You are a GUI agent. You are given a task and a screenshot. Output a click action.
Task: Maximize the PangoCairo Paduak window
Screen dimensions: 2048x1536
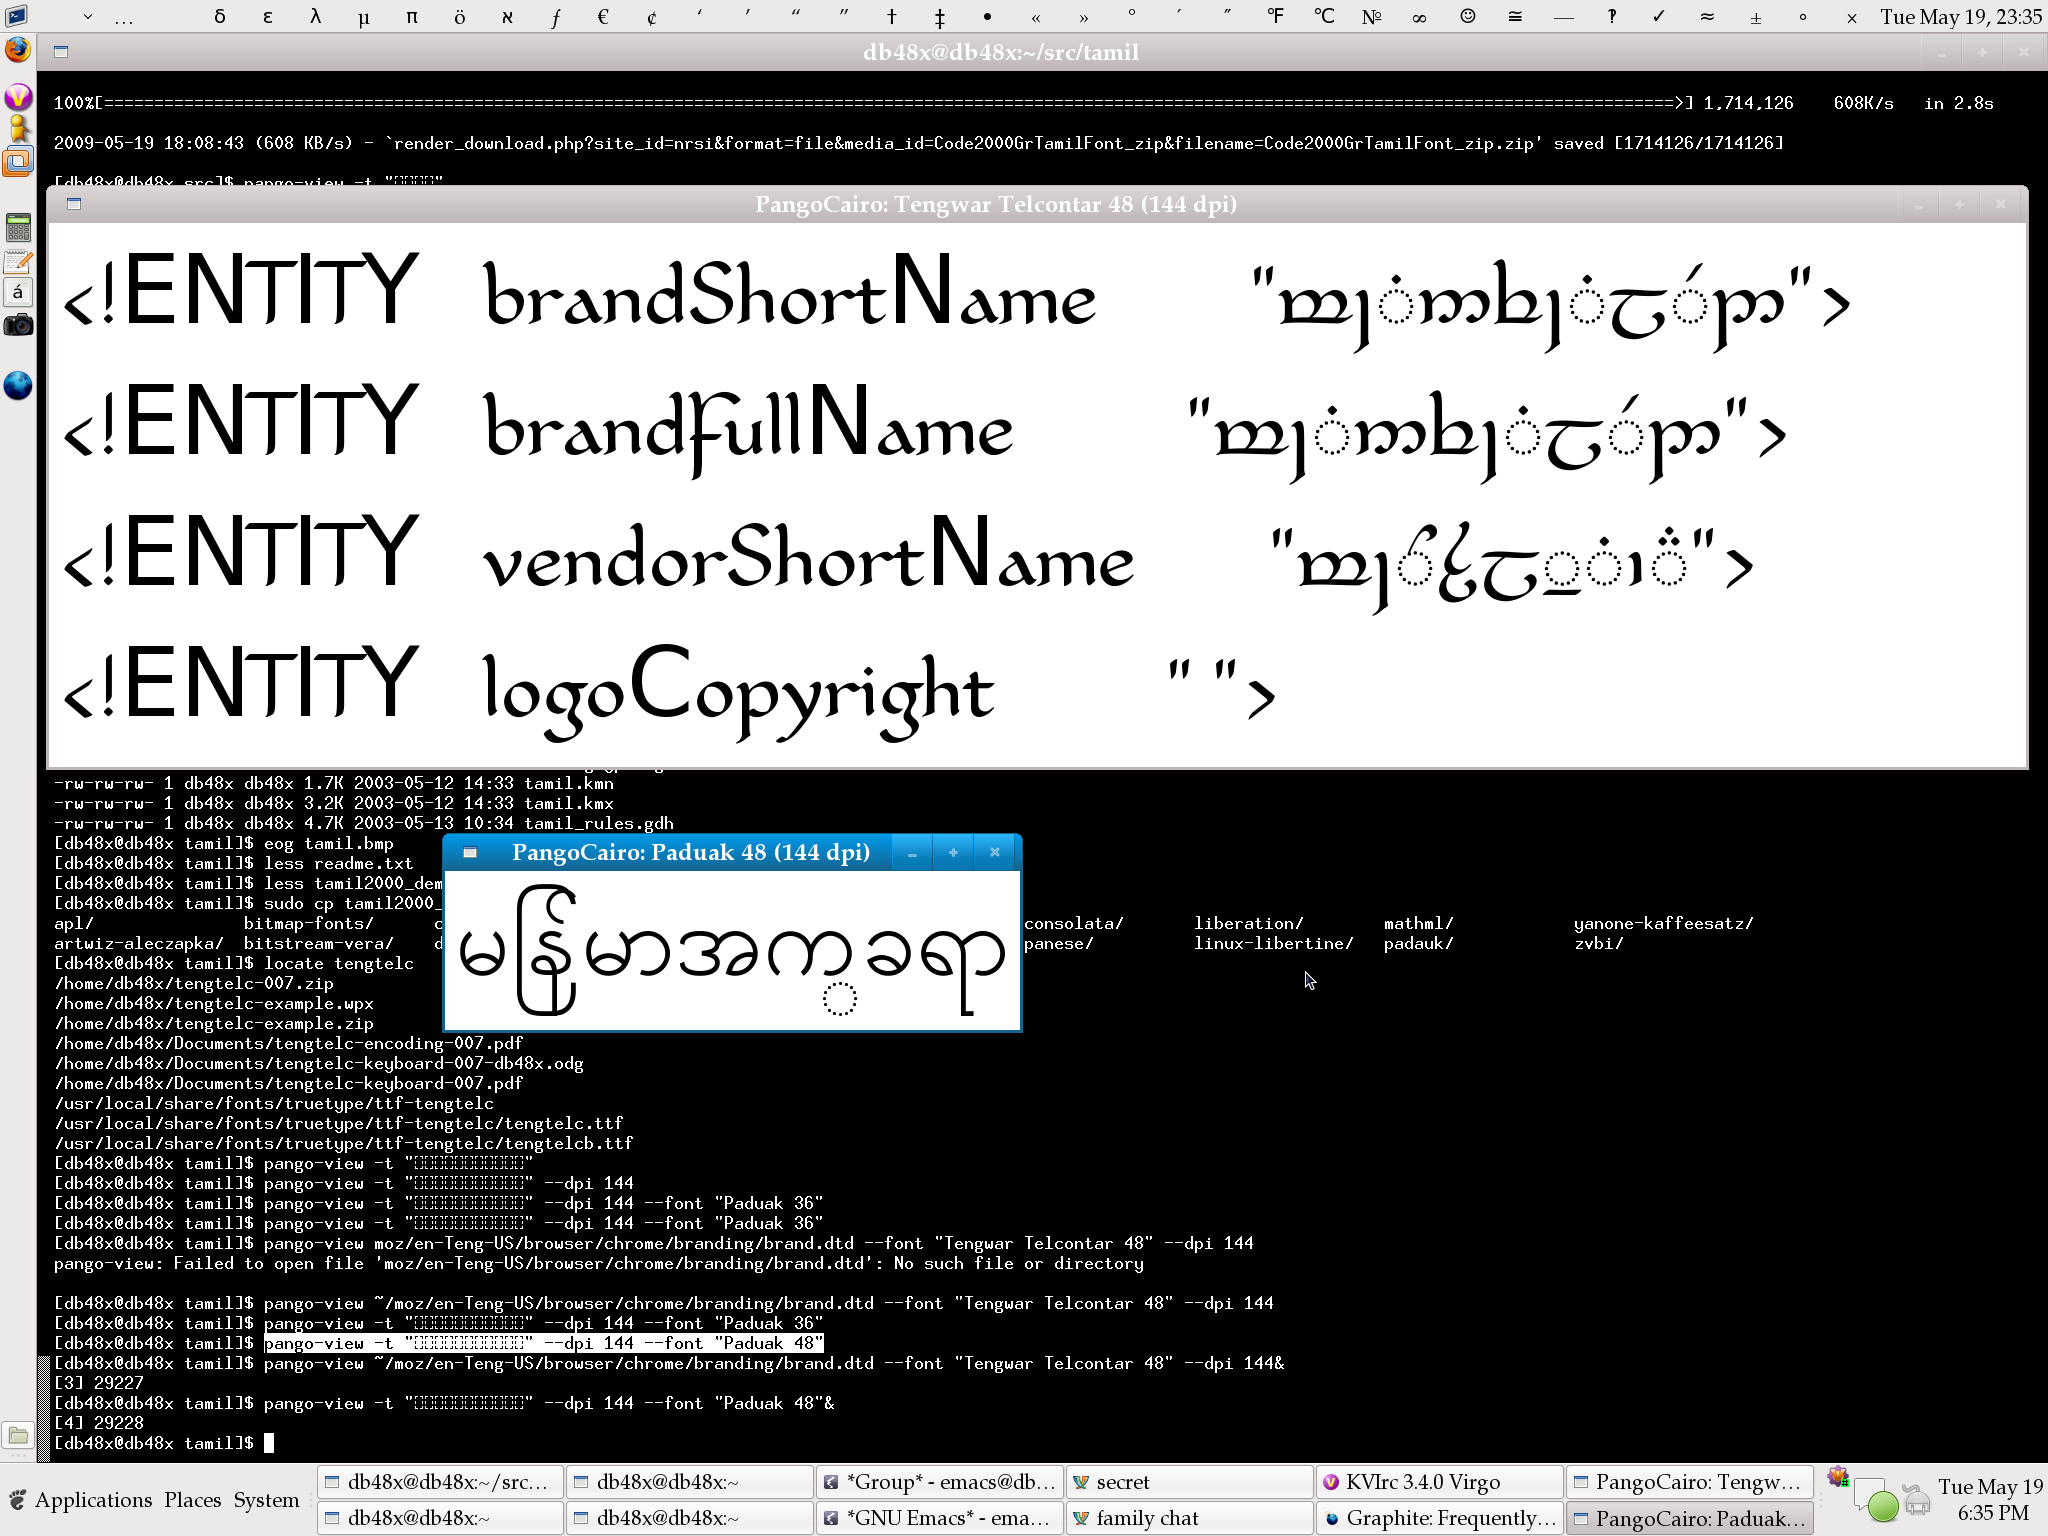[x=953, y=853]
